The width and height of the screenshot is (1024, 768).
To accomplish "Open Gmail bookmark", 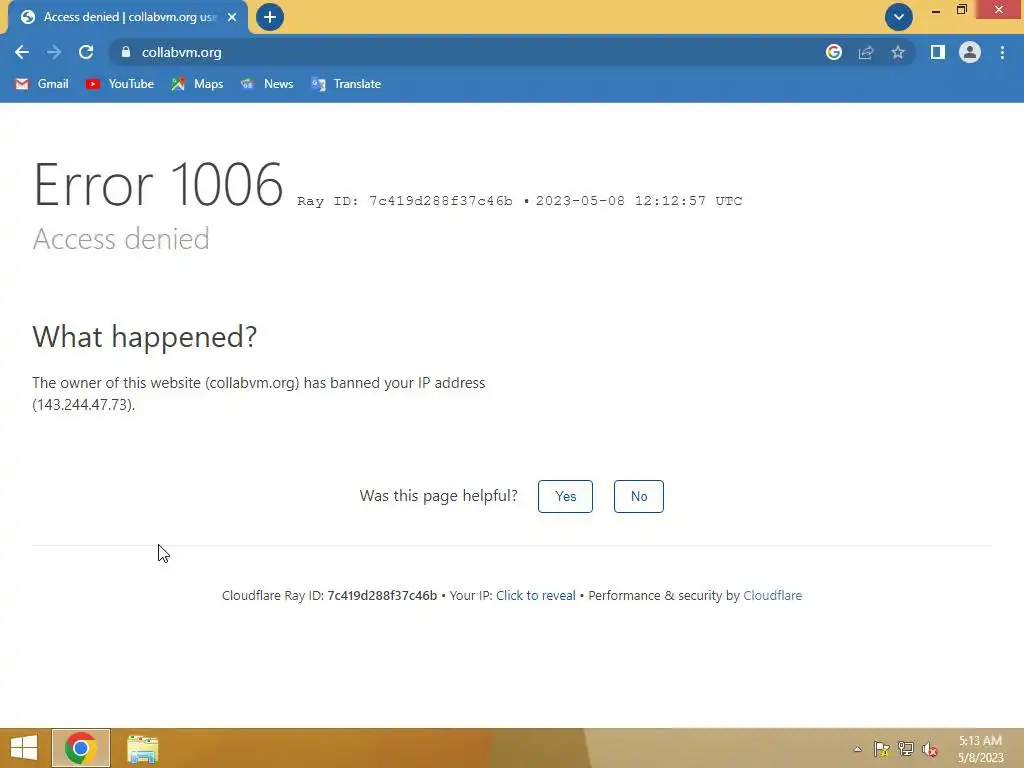I will pos(42,84).
